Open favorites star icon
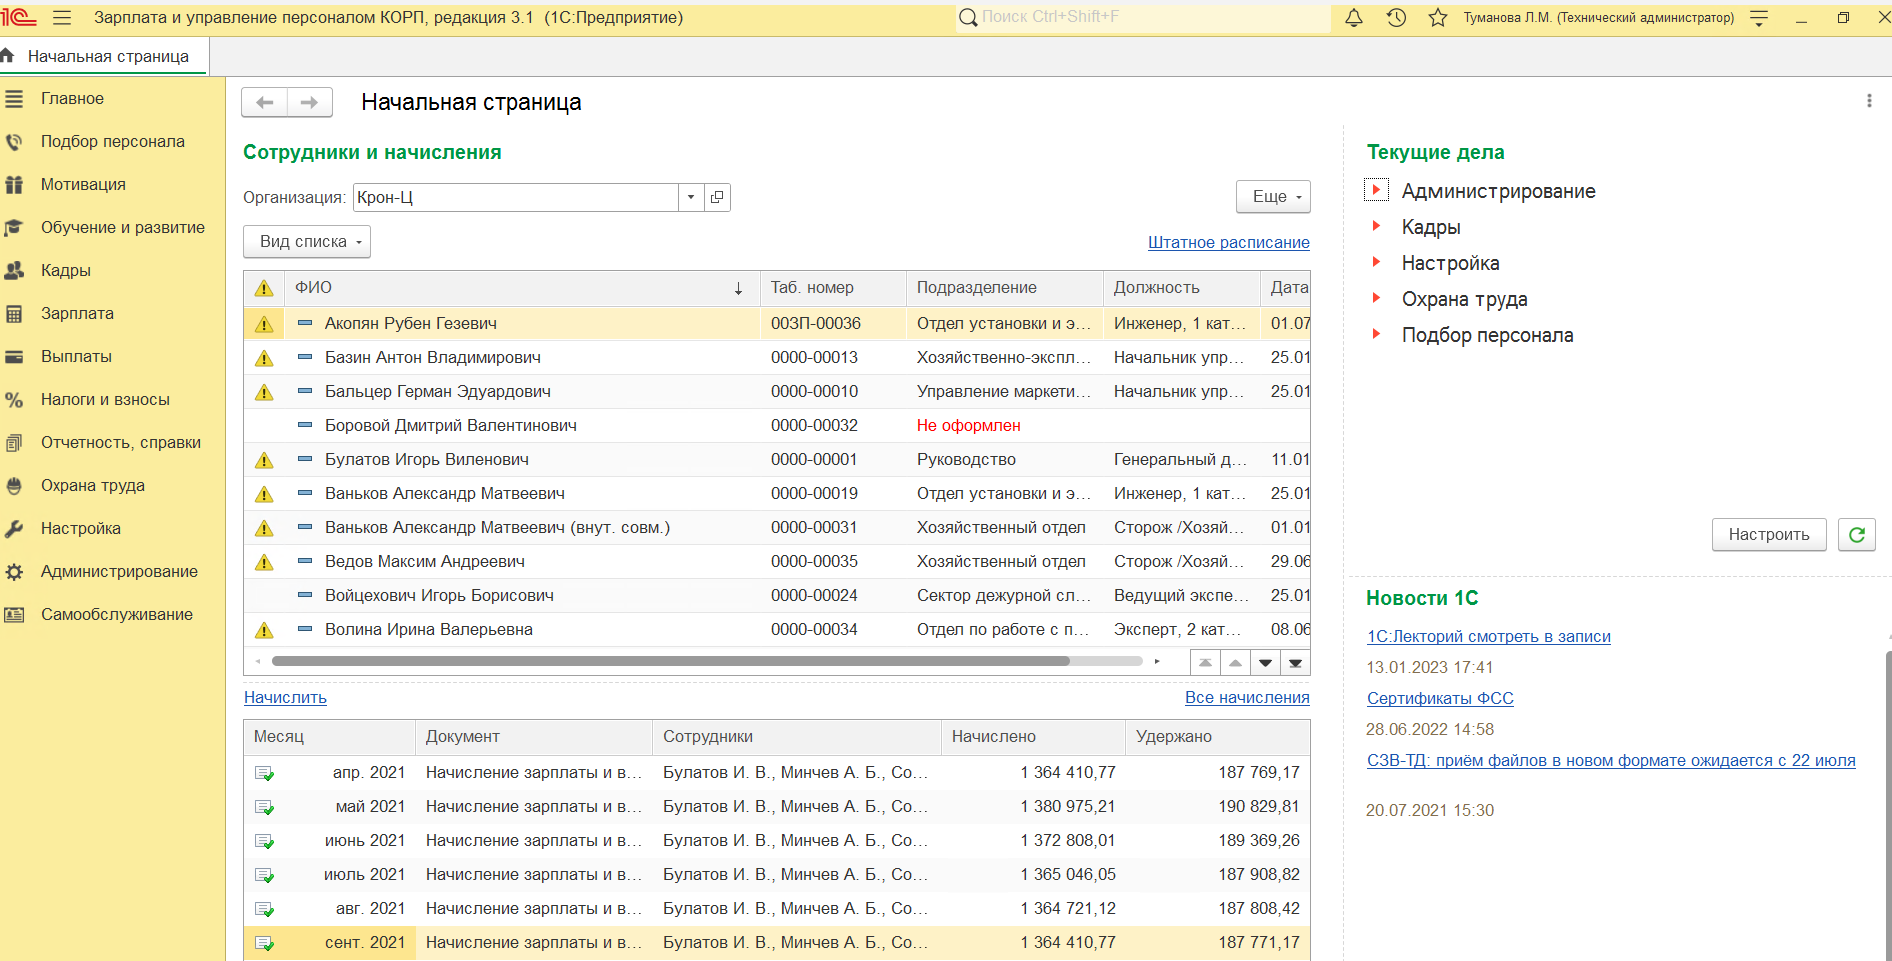The width and height of the screenshot is (1892, 961). [1438, 18]
